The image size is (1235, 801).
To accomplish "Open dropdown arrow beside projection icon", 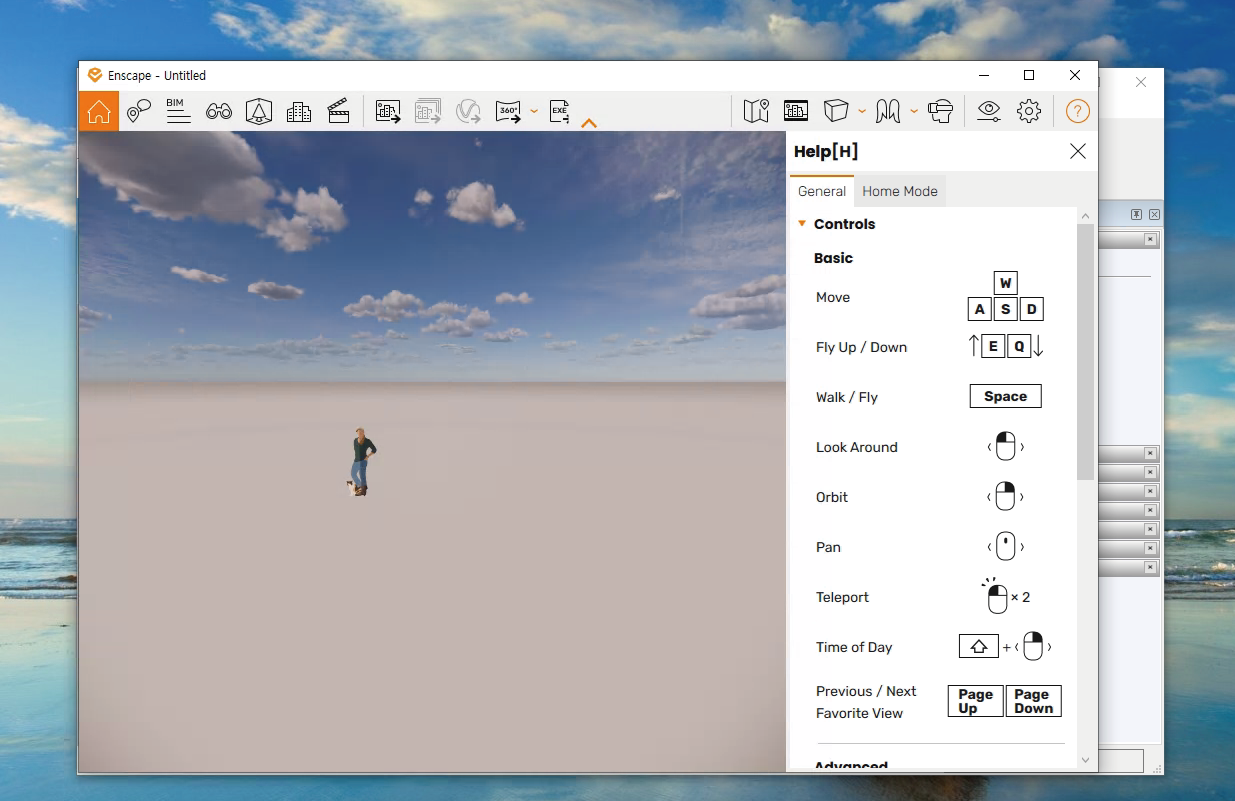I will pyautogui.click(x=914, y=111).
